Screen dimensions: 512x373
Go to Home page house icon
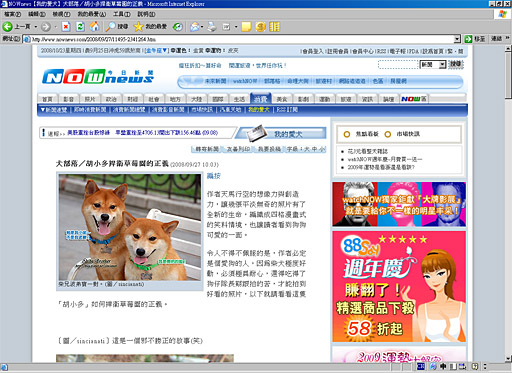(x=94, y=27)
